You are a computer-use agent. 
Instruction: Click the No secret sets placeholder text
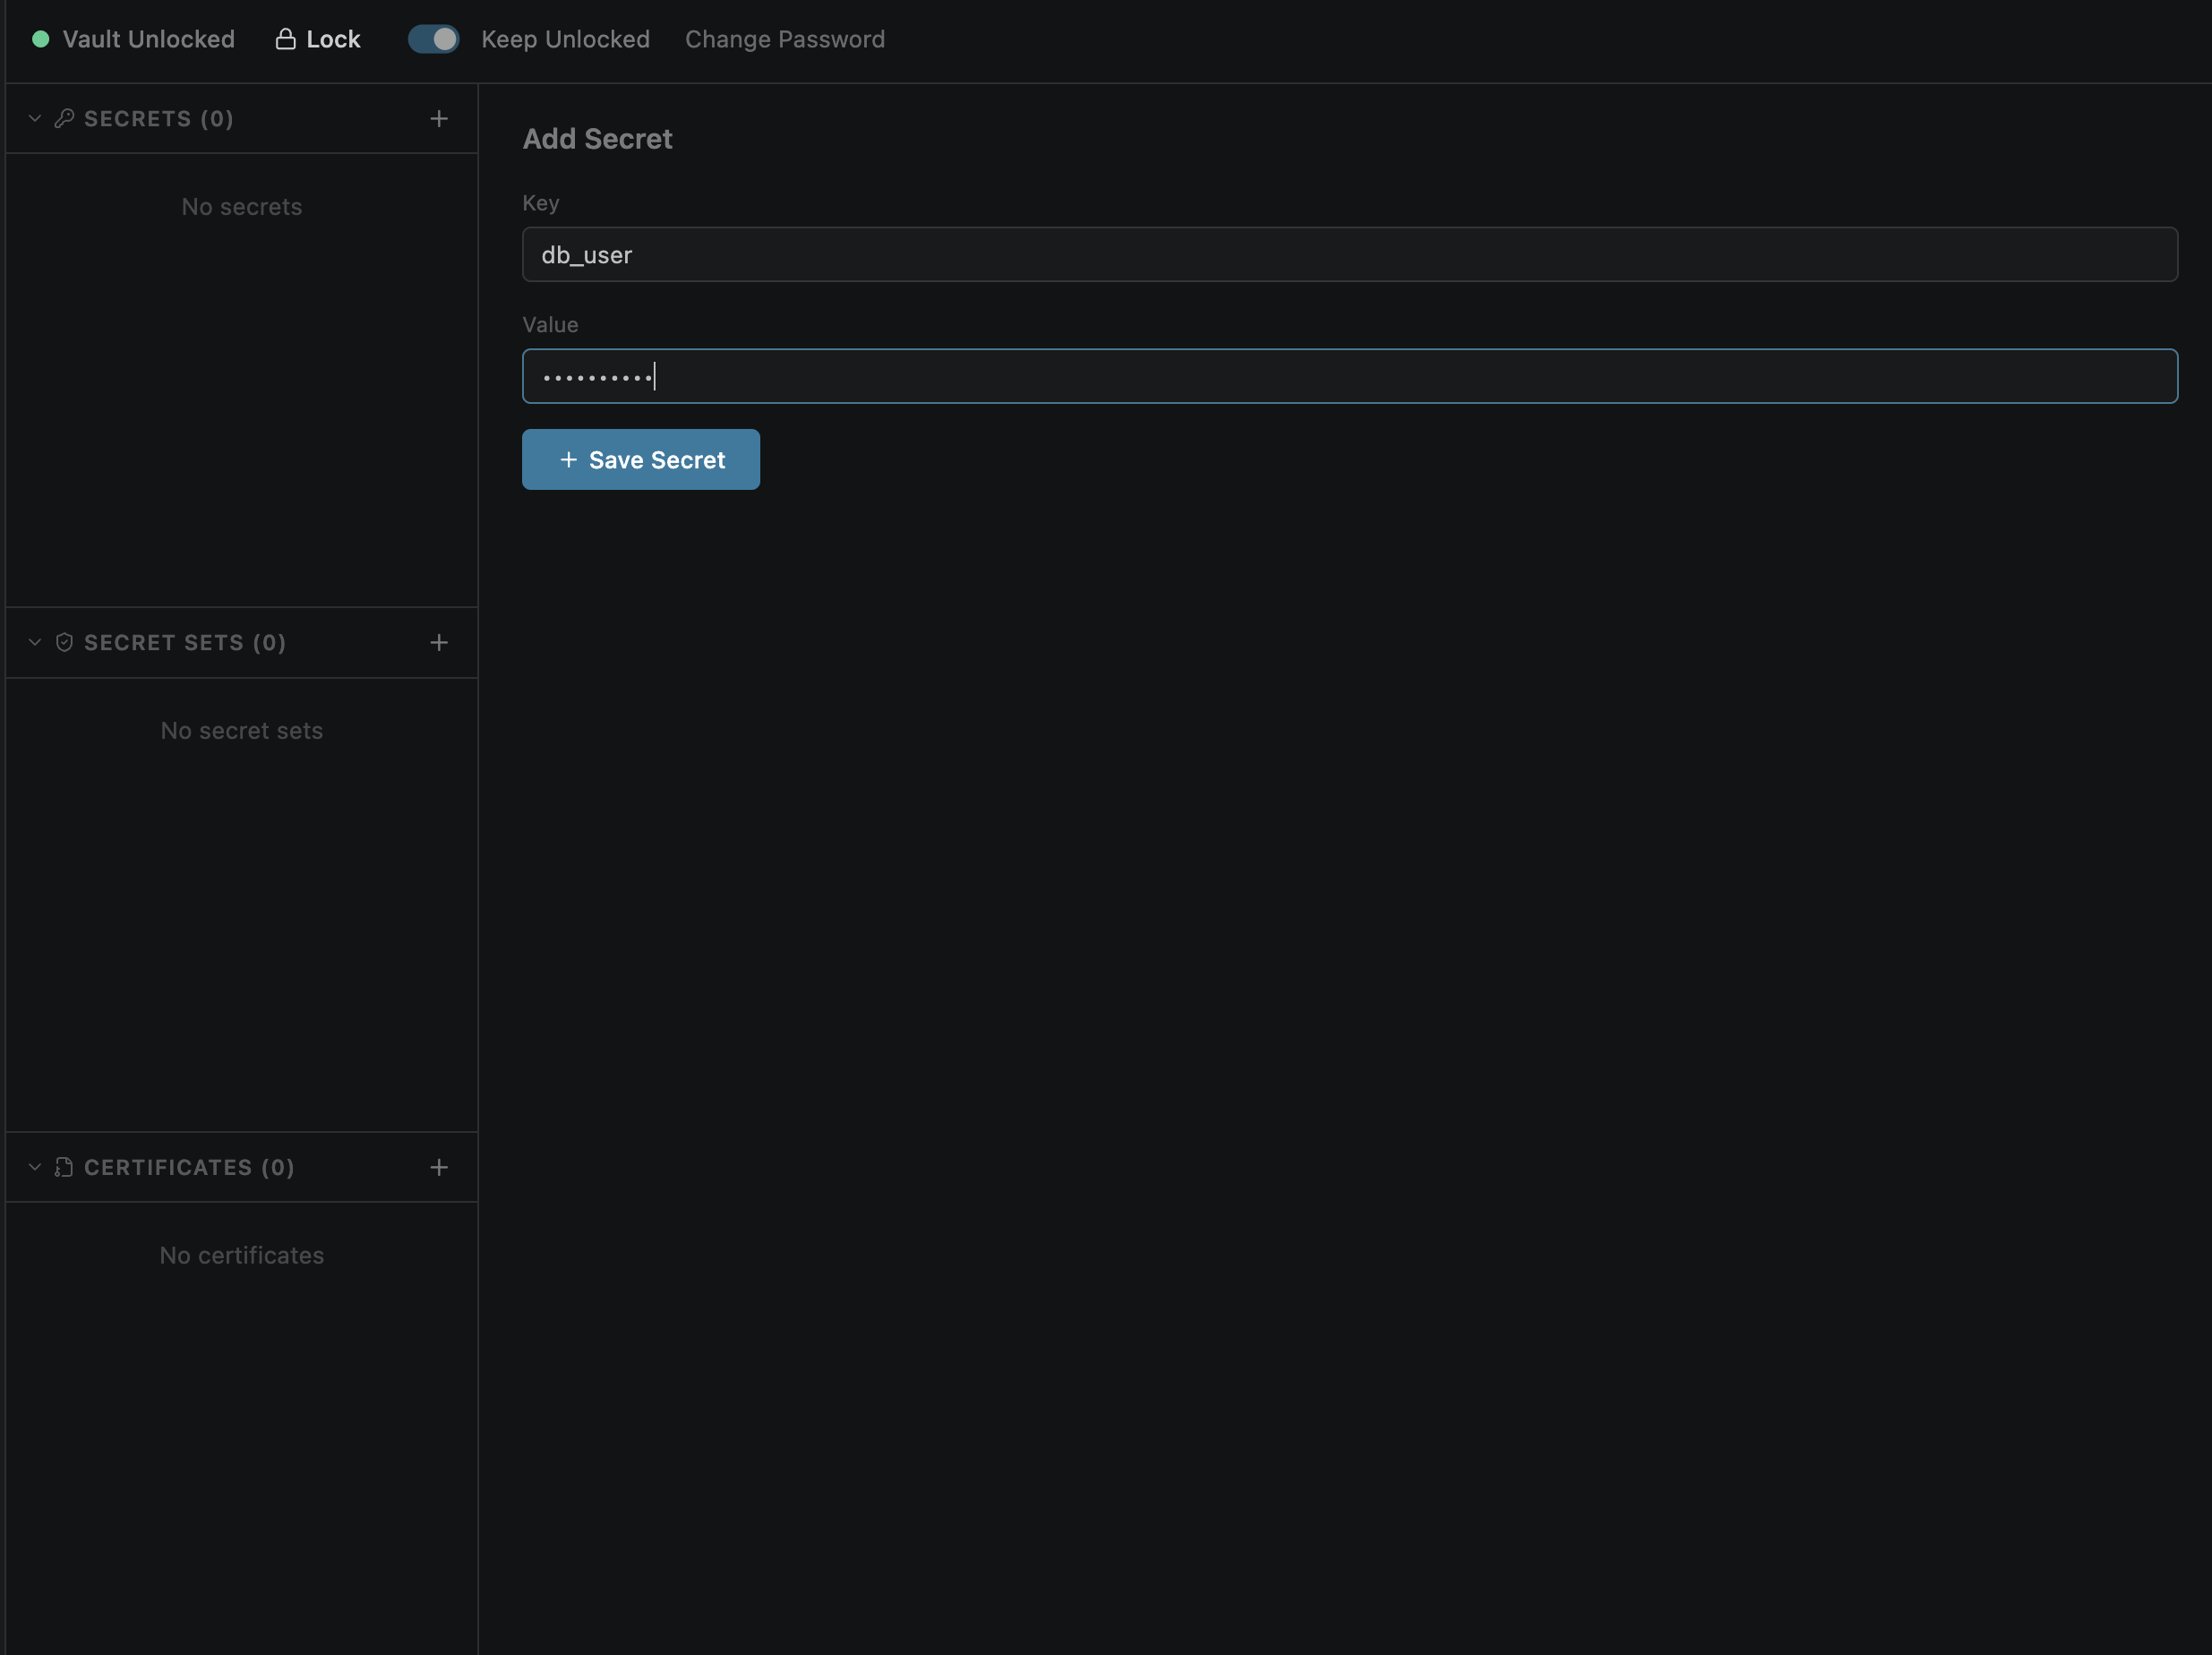242,730
